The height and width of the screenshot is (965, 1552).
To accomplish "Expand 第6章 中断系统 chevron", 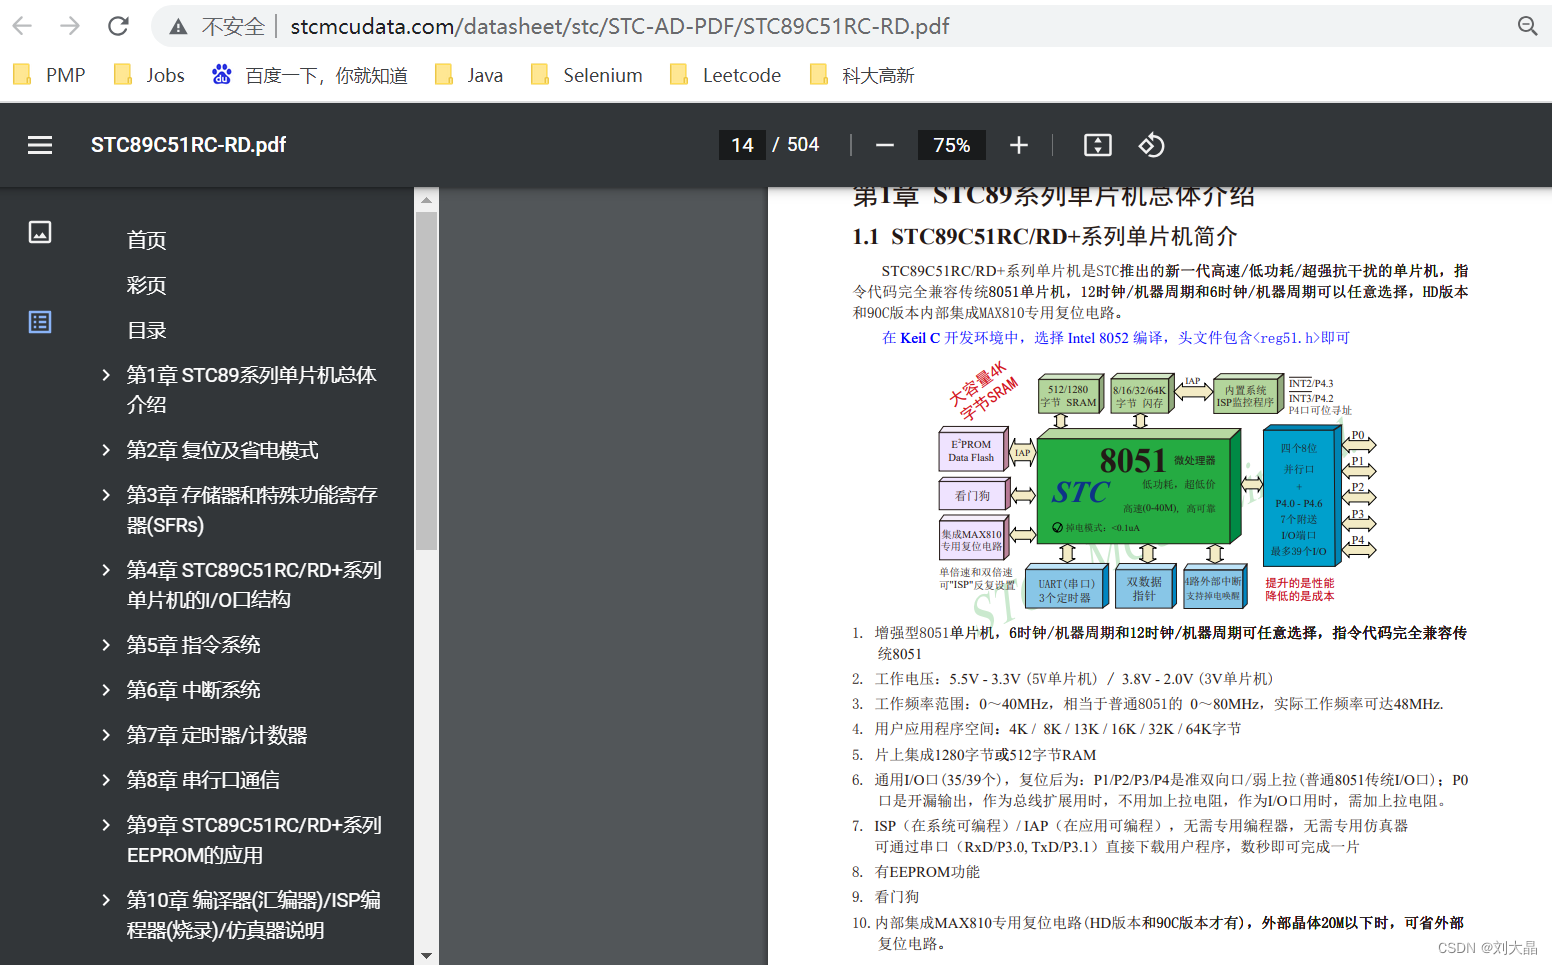I will pyautogui.click(x=106, y=690).
